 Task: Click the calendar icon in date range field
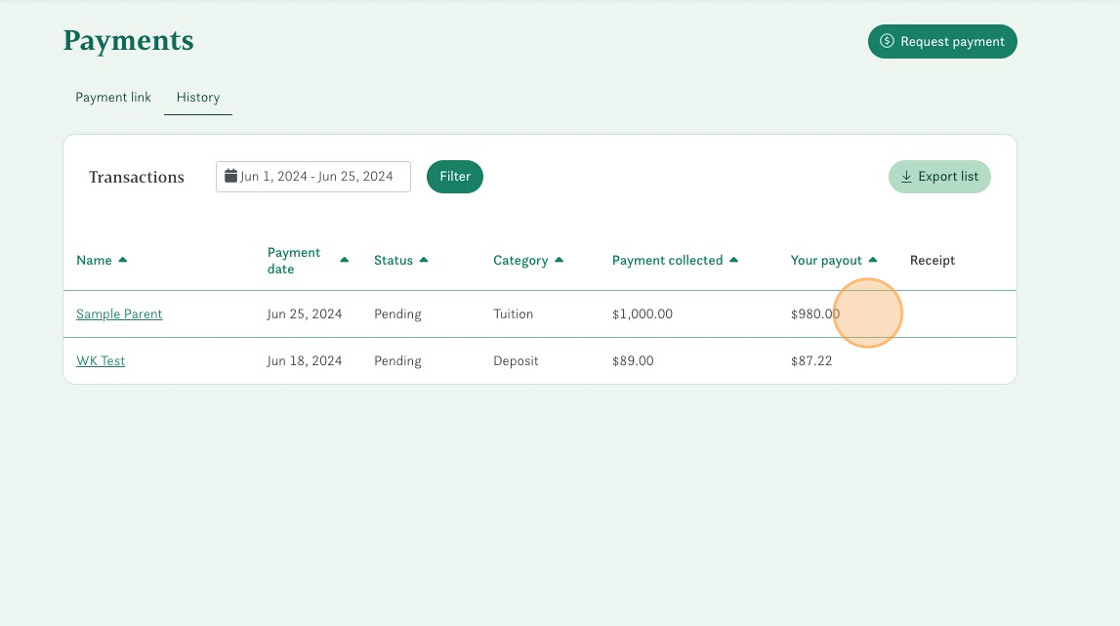click(230, 176)
